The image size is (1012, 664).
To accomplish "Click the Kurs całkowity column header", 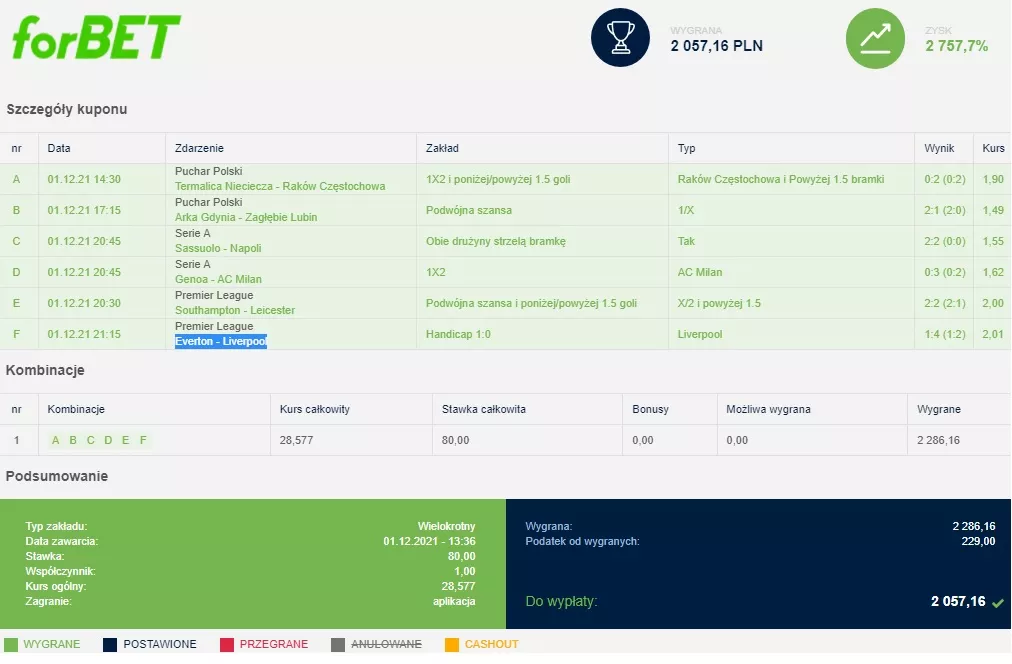I will pos(315,409).
